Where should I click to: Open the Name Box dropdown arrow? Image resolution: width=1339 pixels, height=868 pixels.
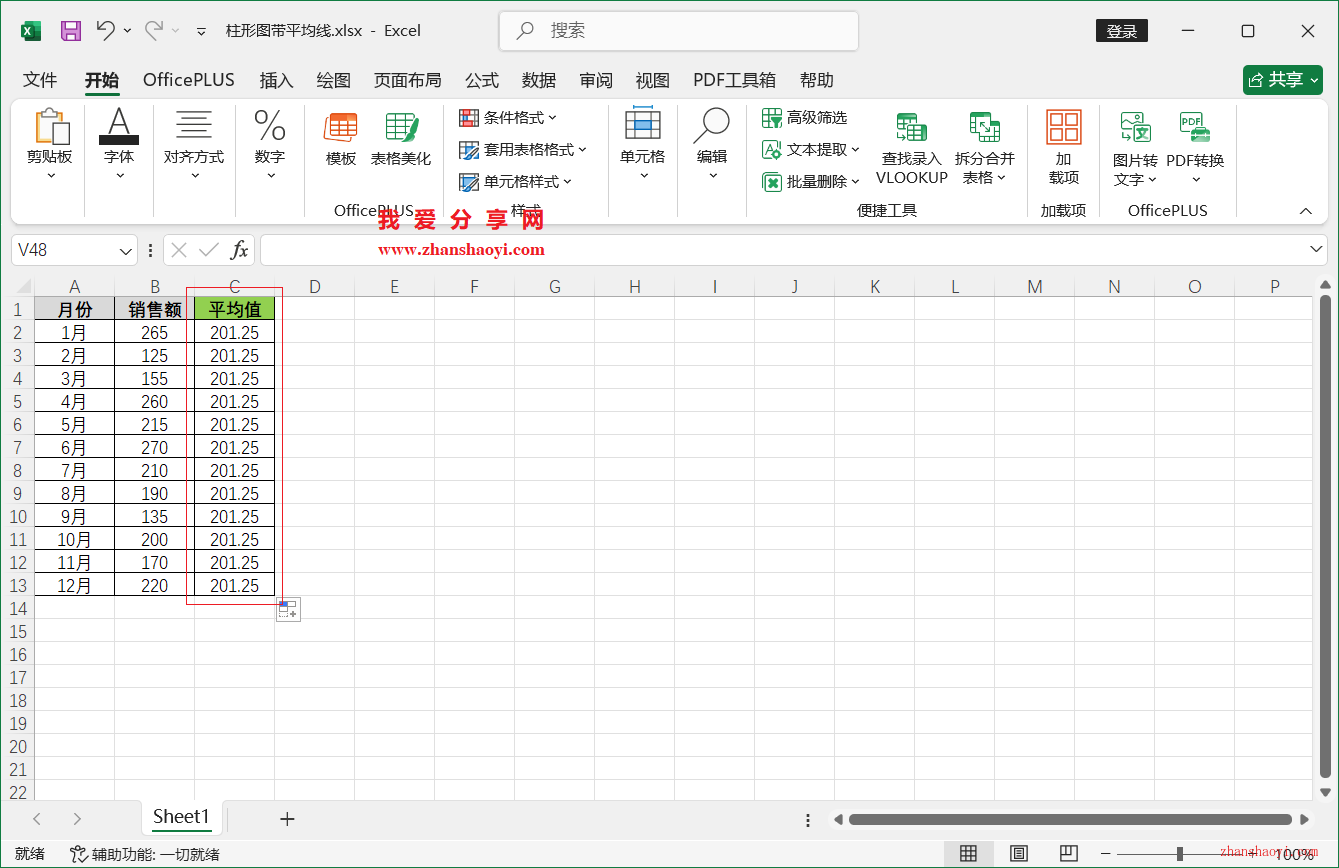(126, 250)
